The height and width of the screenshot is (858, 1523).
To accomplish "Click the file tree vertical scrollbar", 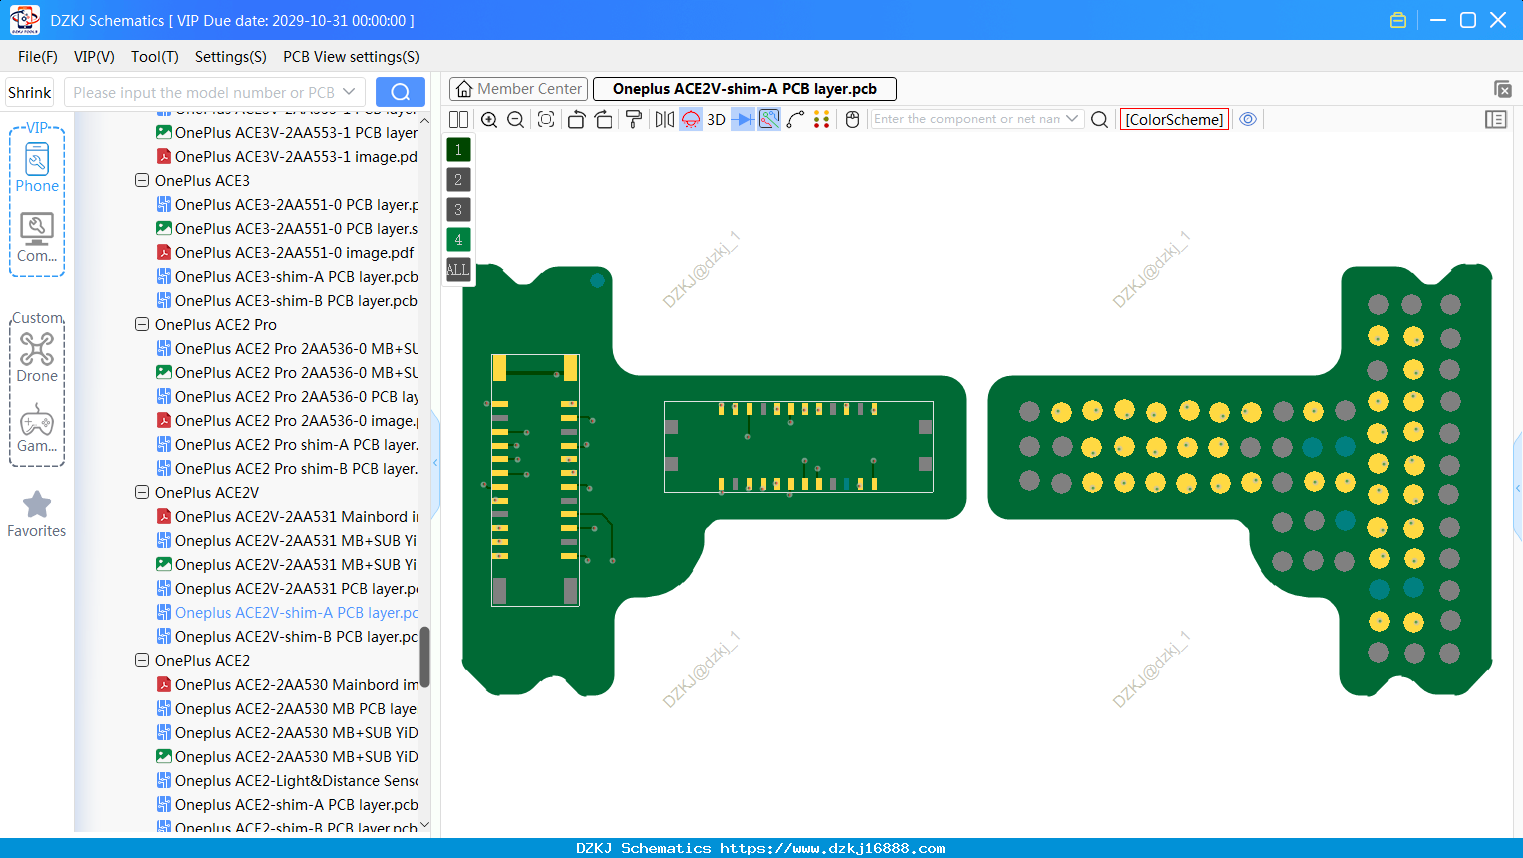I will click(425, 657).
